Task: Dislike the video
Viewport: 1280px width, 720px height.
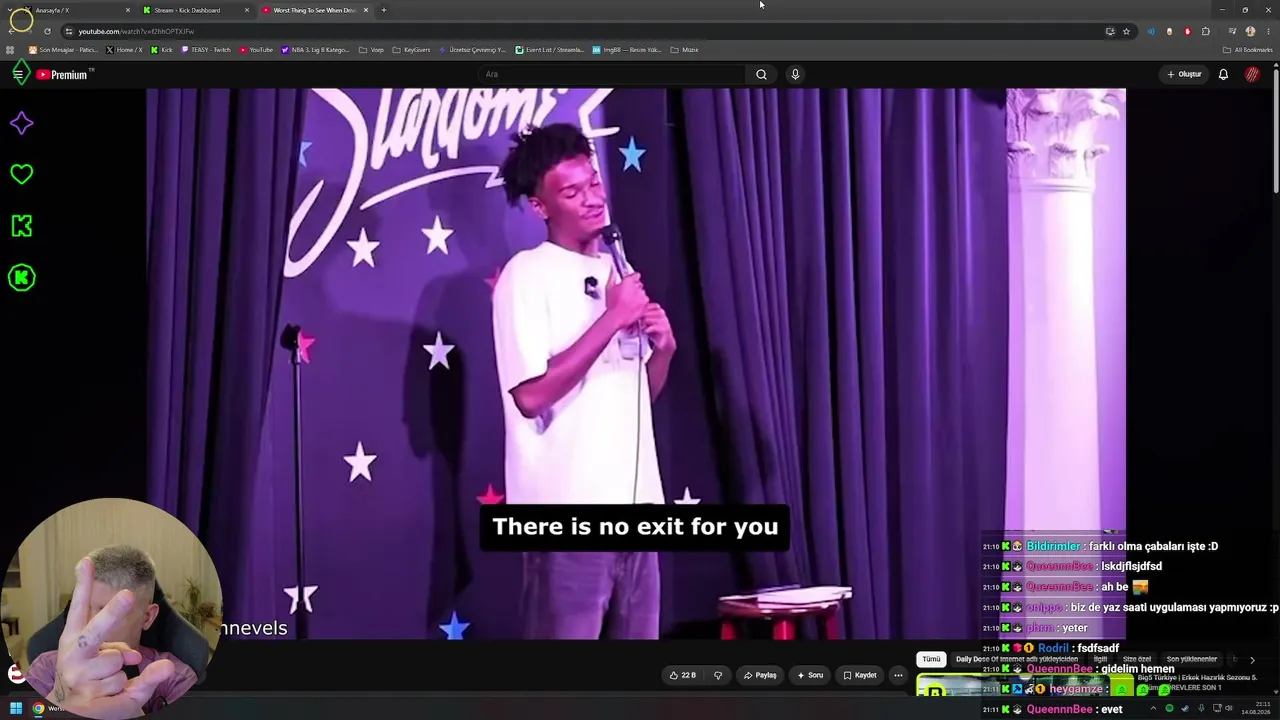Action: point(717,675)
